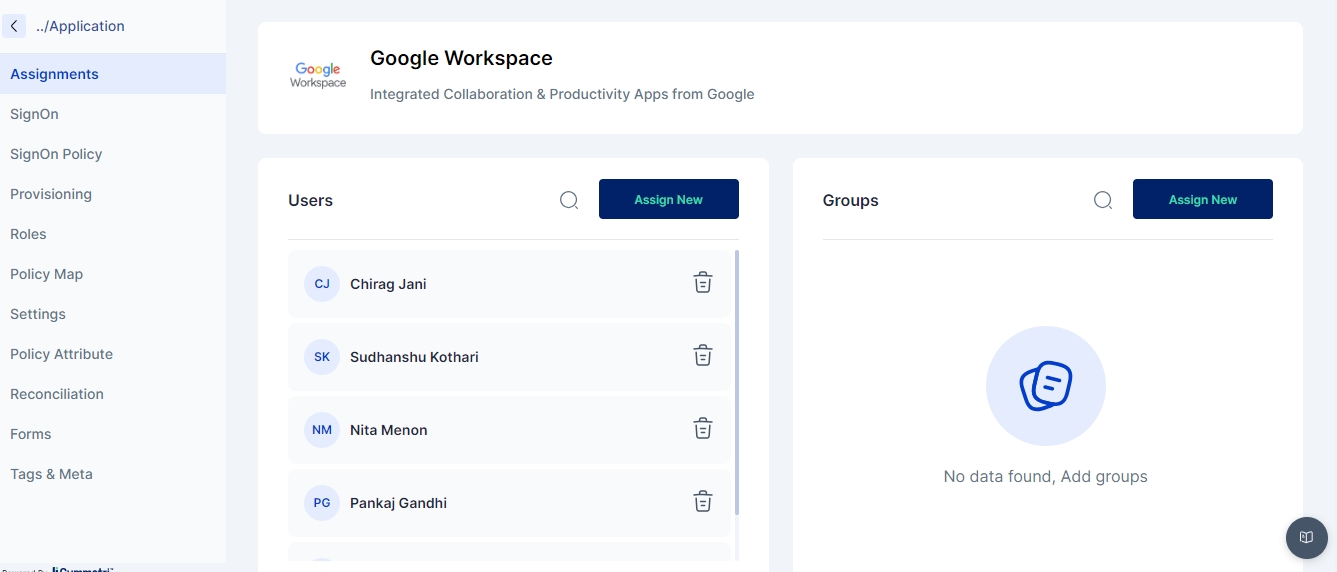
Task: Select Chirag Jani CJ avatar
Action: coord(322,284)
